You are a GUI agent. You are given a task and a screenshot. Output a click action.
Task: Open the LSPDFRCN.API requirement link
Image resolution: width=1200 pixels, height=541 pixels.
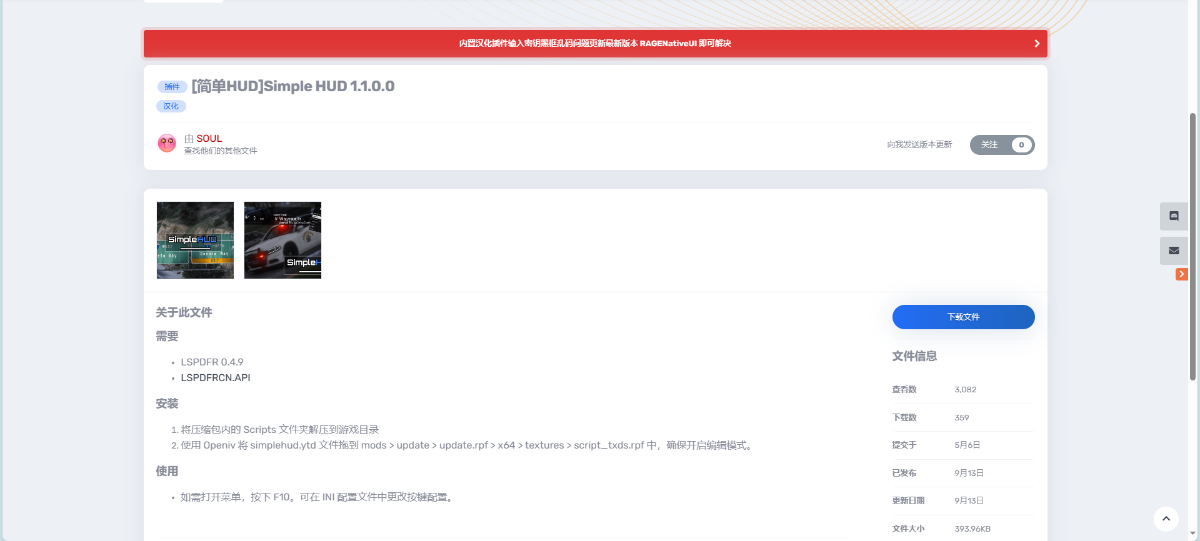tap(215, 378)
